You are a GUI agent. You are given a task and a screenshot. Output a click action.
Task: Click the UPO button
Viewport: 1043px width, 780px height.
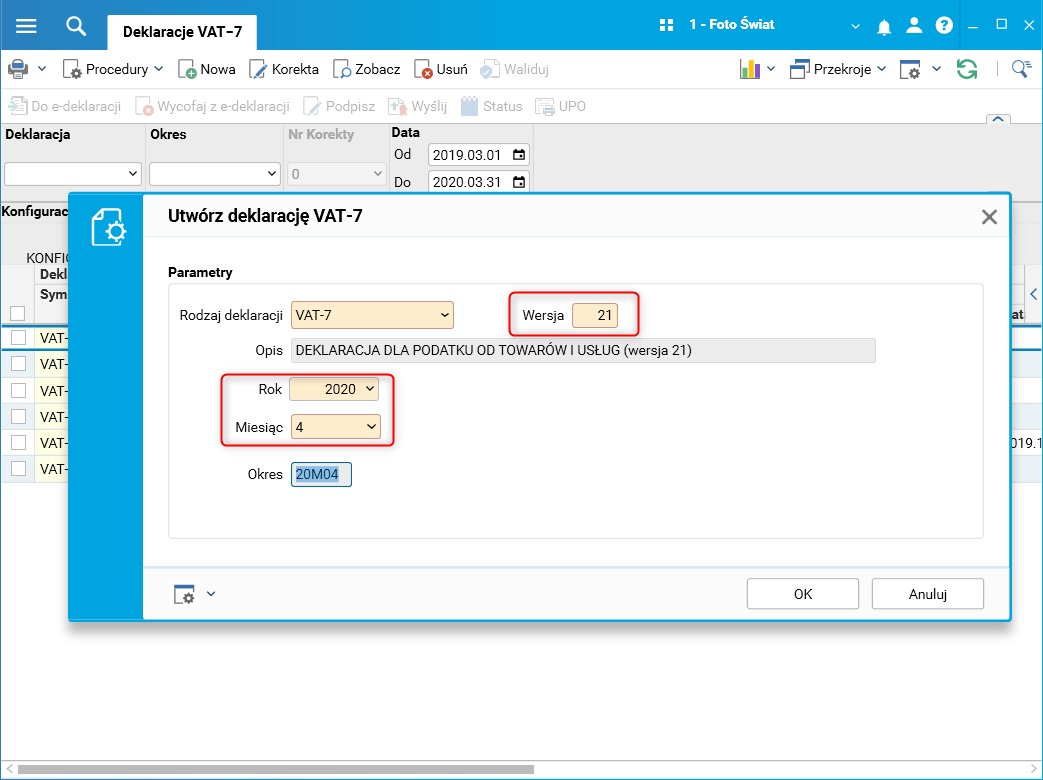[x=561, y=106]
